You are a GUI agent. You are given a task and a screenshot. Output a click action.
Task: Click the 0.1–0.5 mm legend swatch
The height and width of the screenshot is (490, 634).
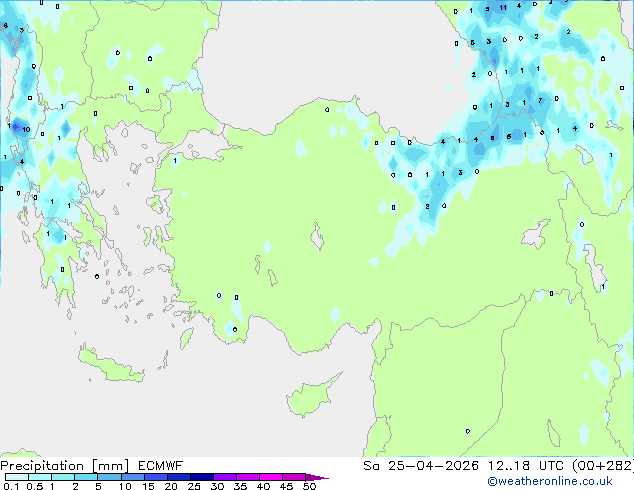click(x=17, y=477)
